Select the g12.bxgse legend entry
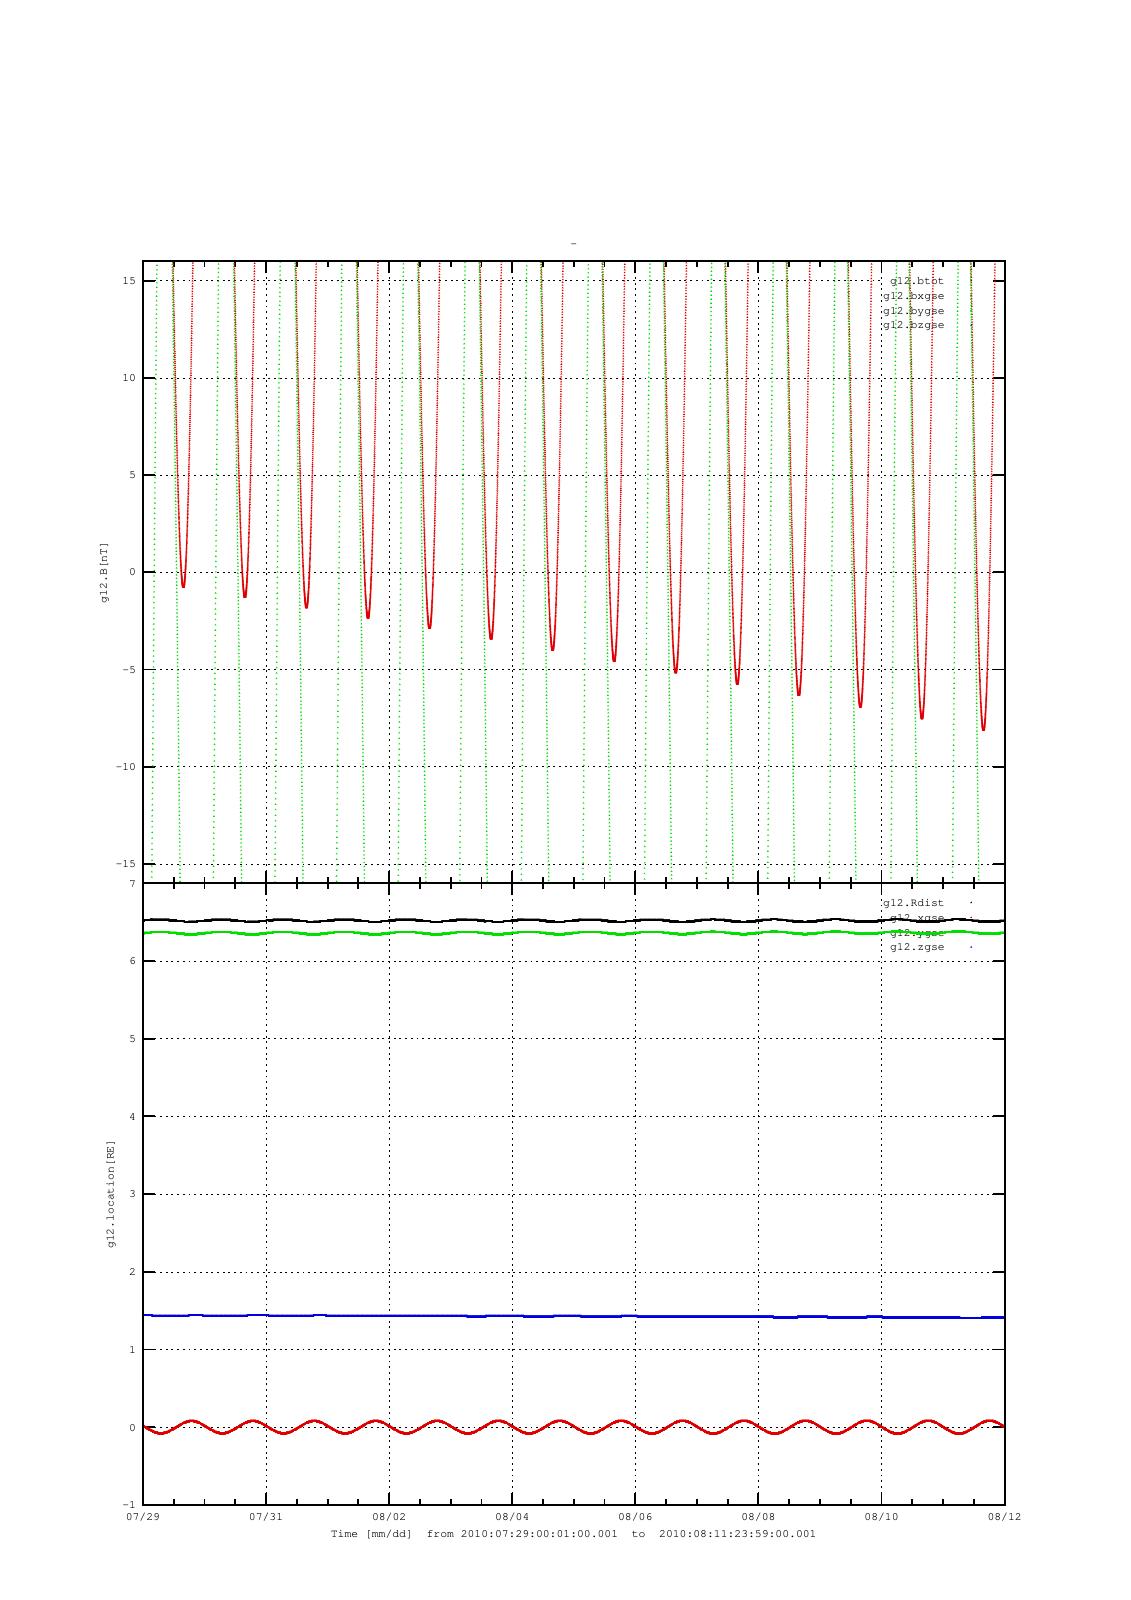 (913, 296)
